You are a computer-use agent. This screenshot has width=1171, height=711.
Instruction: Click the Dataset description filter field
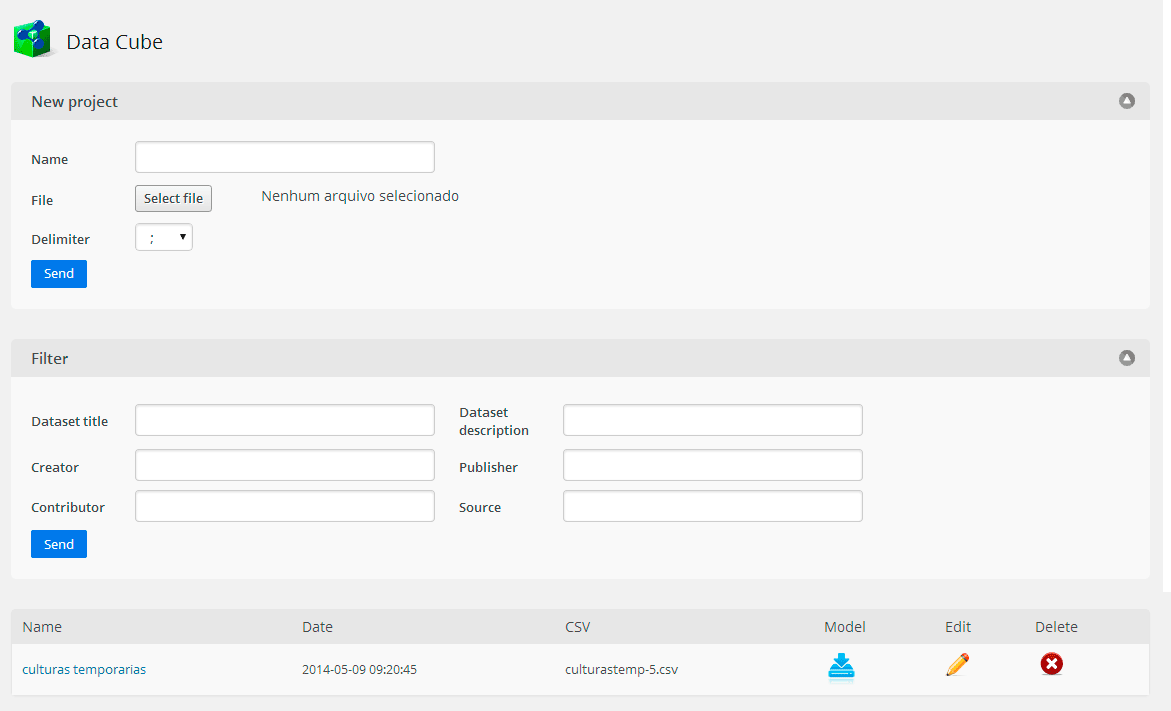point(712,420)
